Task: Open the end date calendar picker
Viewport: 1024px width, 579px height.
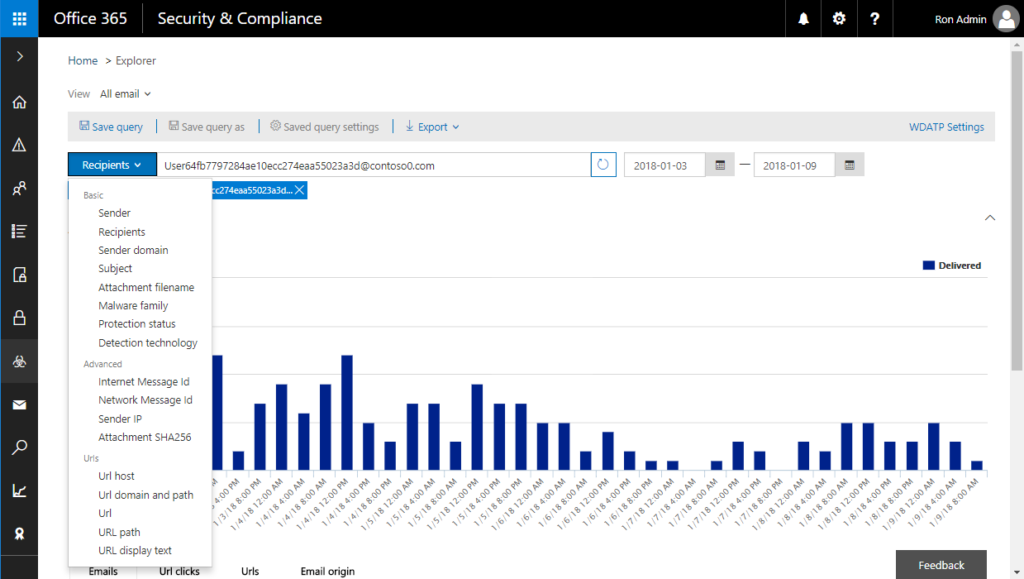Action: (x=849, y=164)
